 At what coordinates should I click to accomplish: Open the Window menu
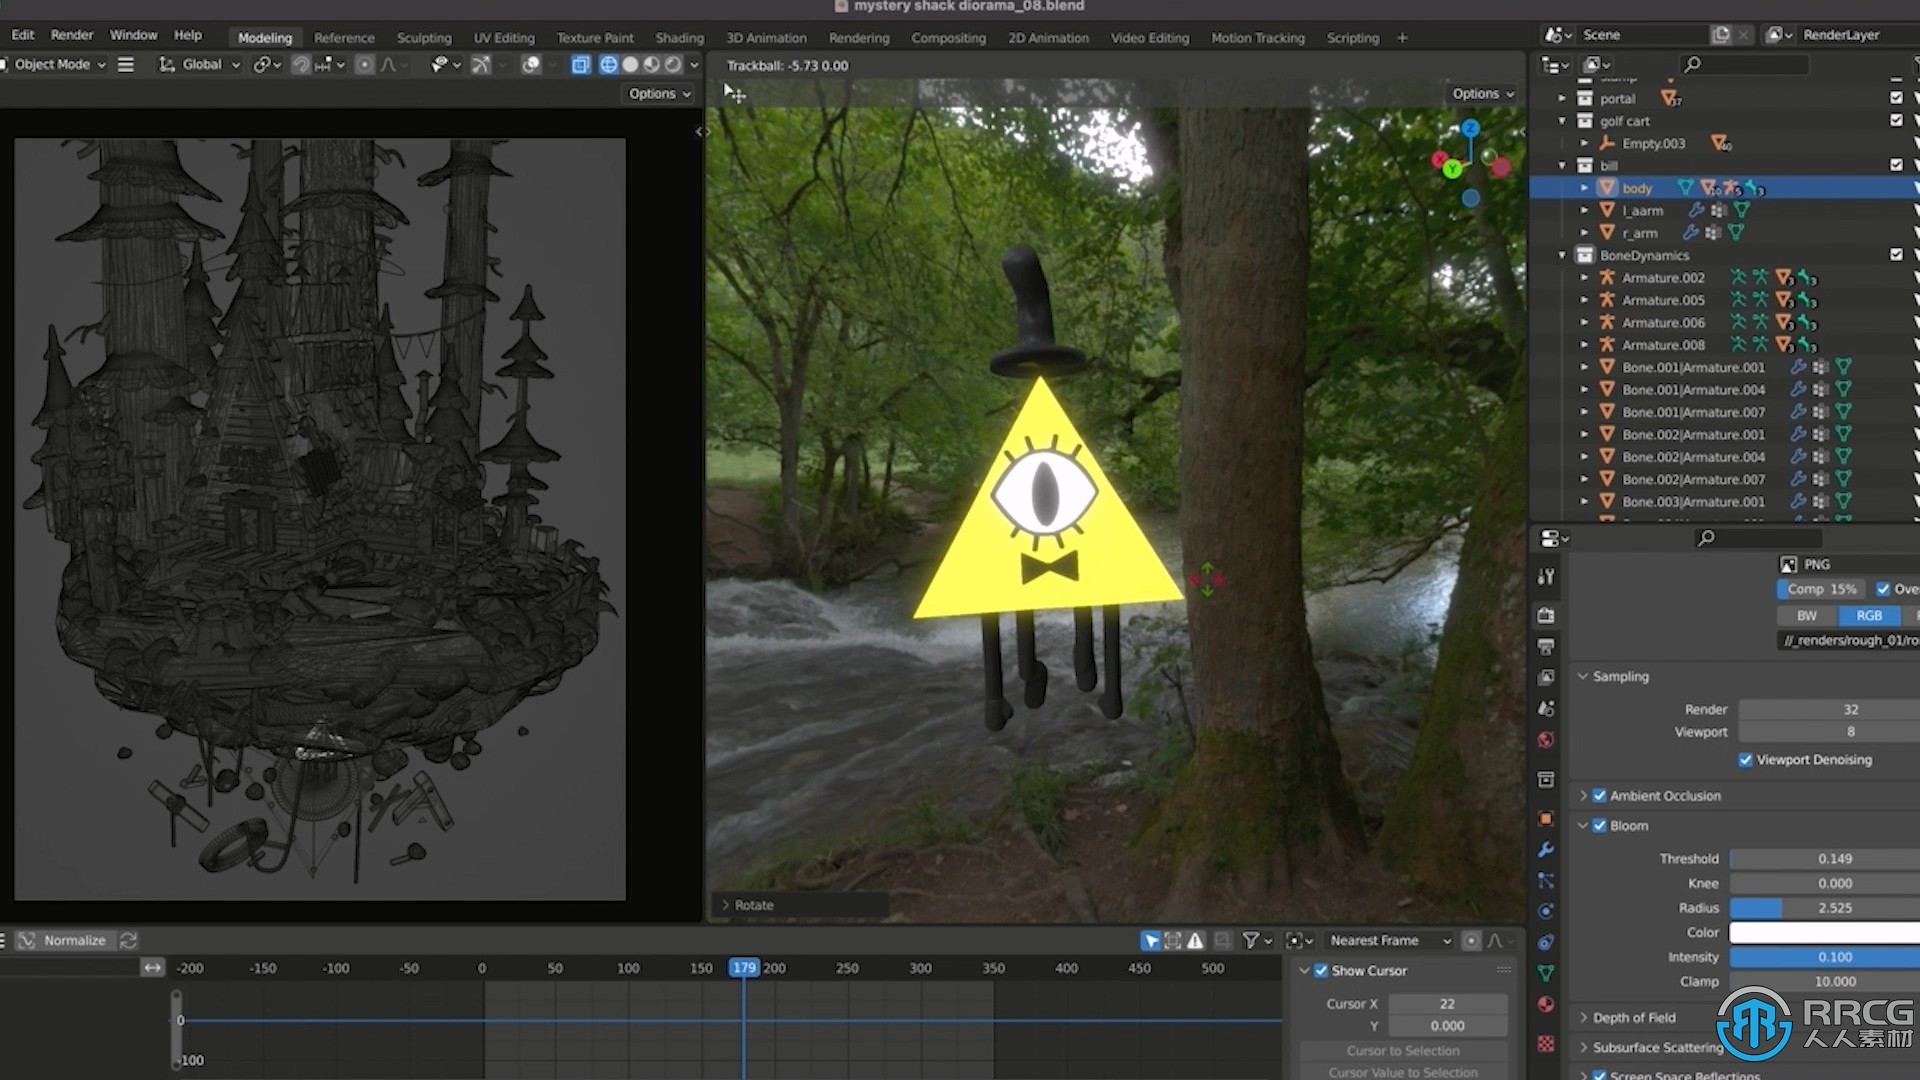click(133, 35)
